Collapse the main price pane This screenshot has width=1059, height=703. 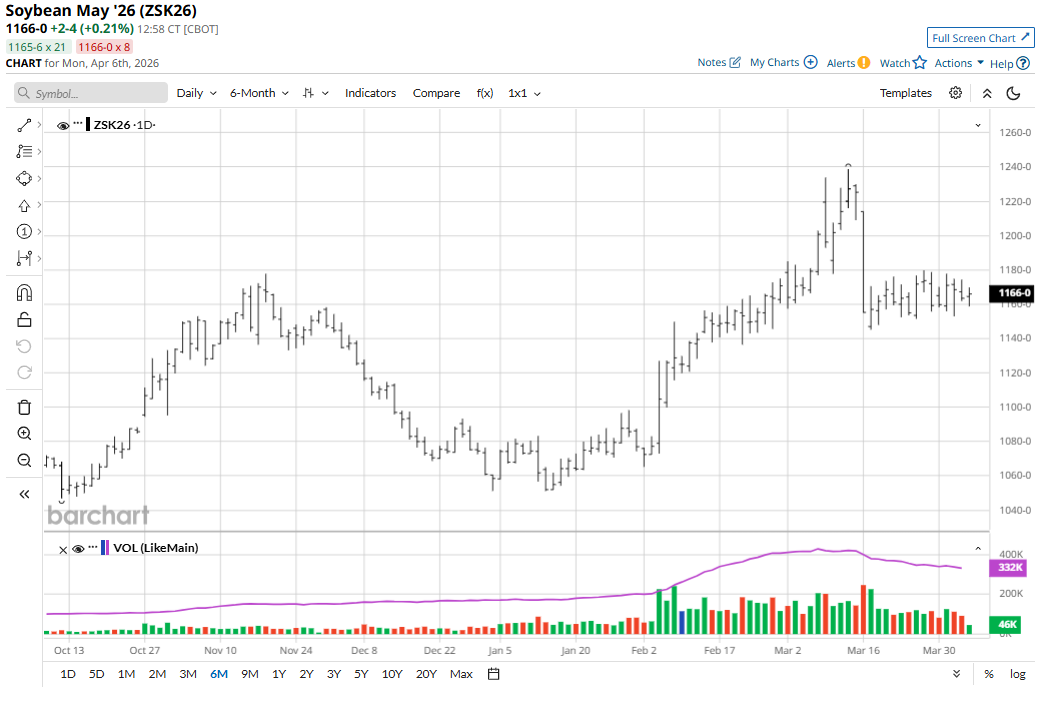tap(977, 126)
